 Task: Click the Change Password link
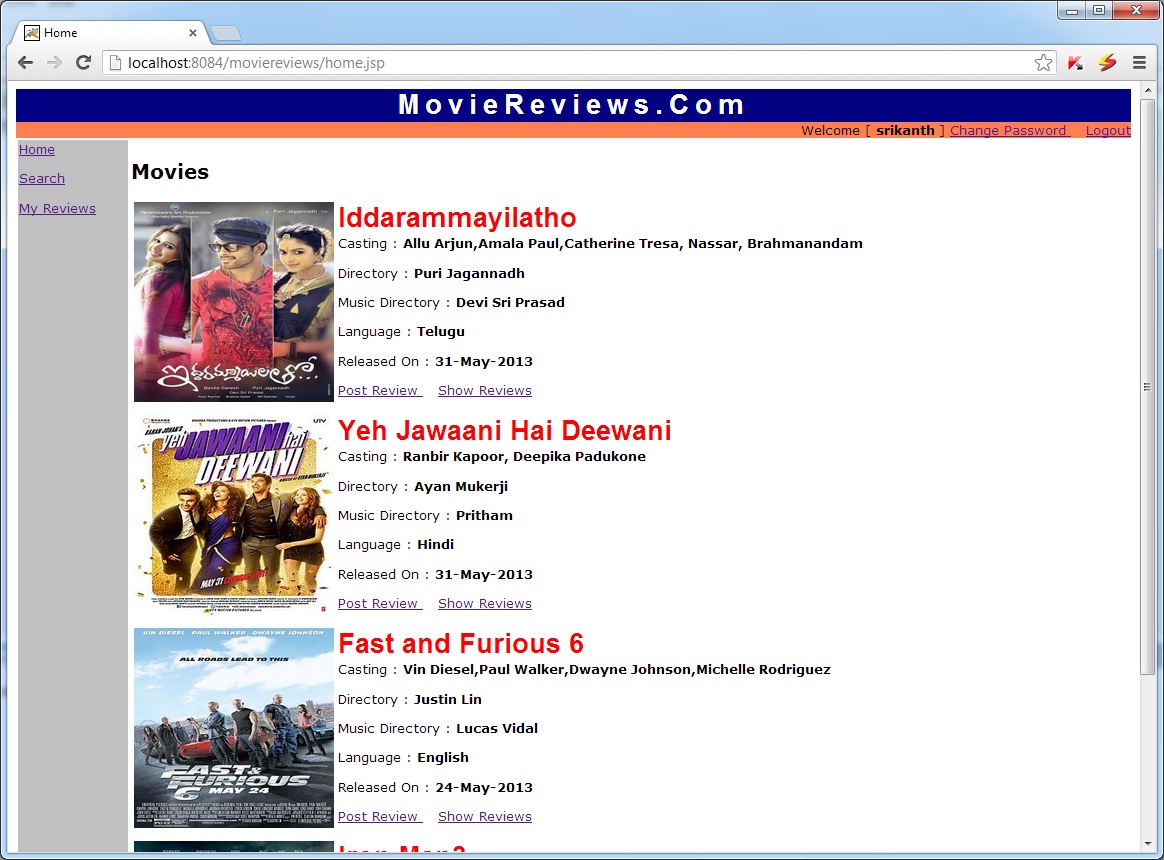coord(1010,130)
